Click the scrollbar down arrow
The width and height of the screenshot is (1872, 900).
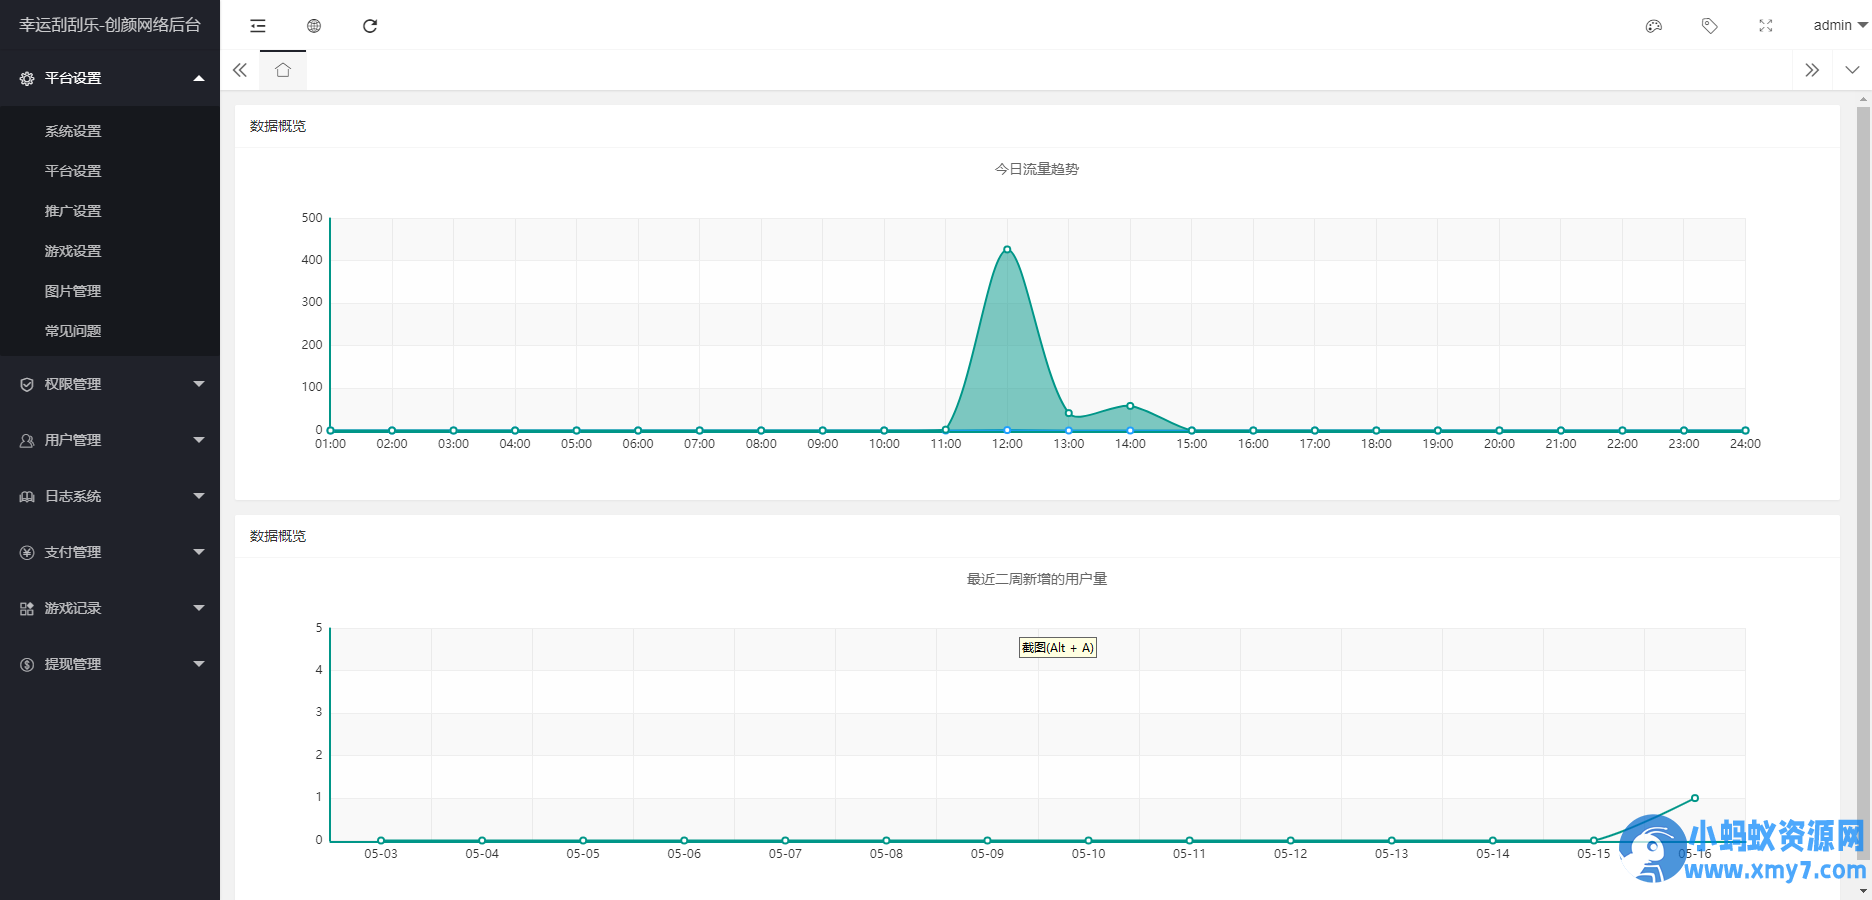coord(1863,891)
